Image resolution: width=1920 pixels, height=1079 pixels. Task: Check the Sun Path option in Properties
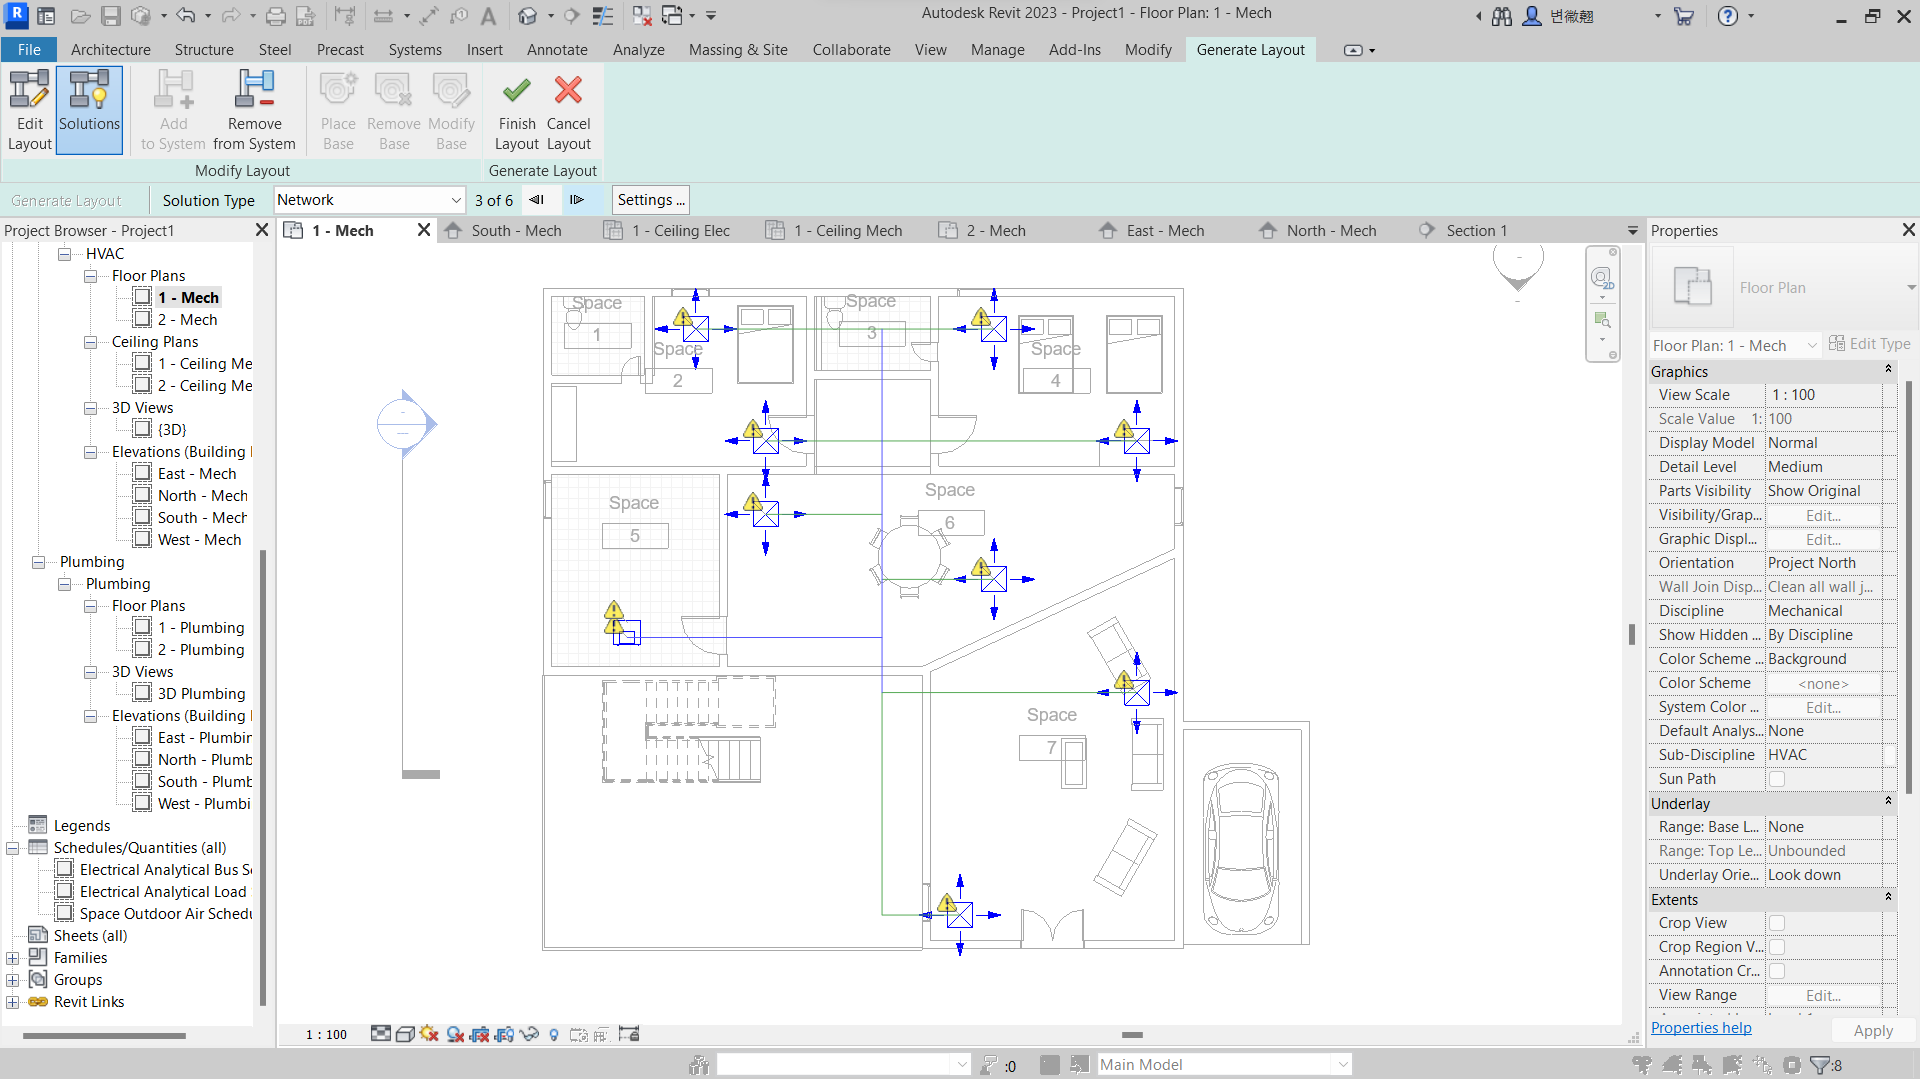coord(1777,779)
